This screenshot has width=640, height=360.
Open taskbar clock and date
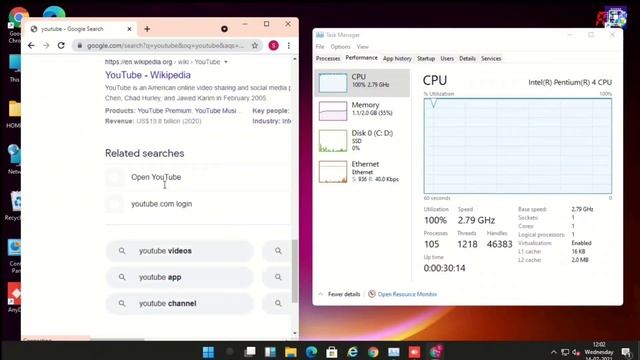599,352
